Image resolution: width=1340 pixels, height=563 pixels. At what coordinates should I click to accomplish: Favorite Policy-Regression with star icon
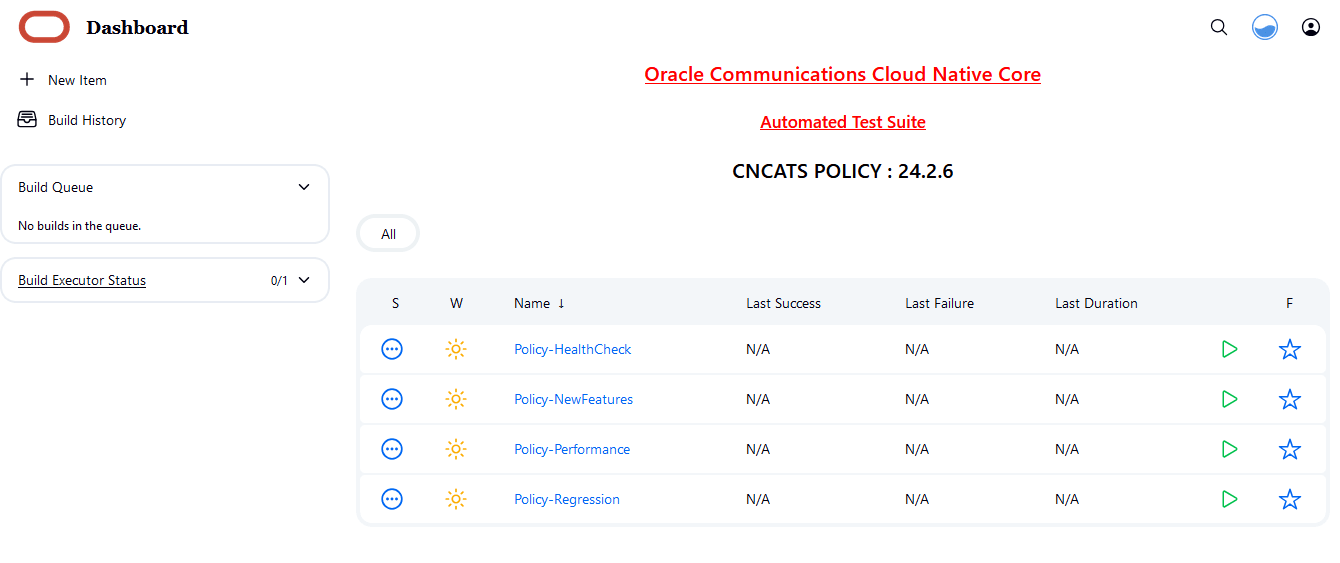1290,499
